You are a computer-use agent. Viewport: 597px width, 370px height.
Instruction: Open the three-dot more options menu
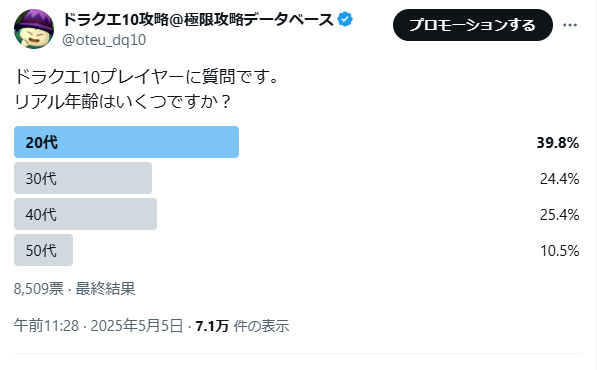click(x=570, y=25)
